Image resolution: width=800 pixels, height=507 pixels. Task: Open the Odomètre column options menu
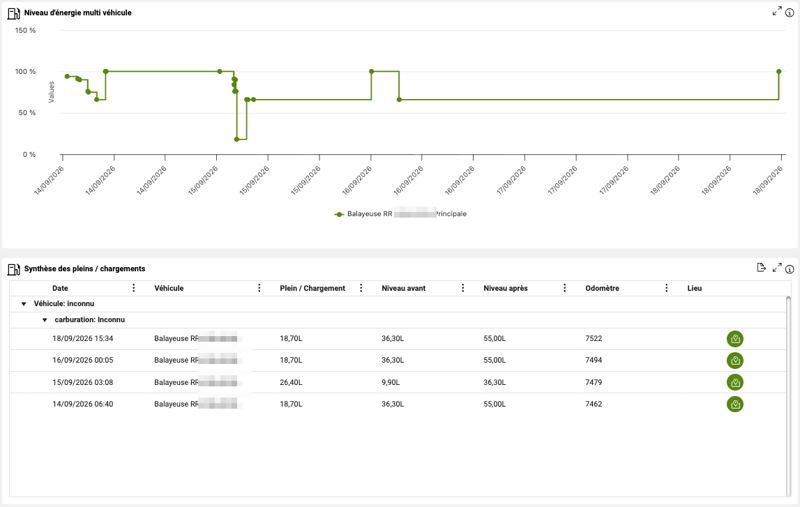click(x=666, y=288)
